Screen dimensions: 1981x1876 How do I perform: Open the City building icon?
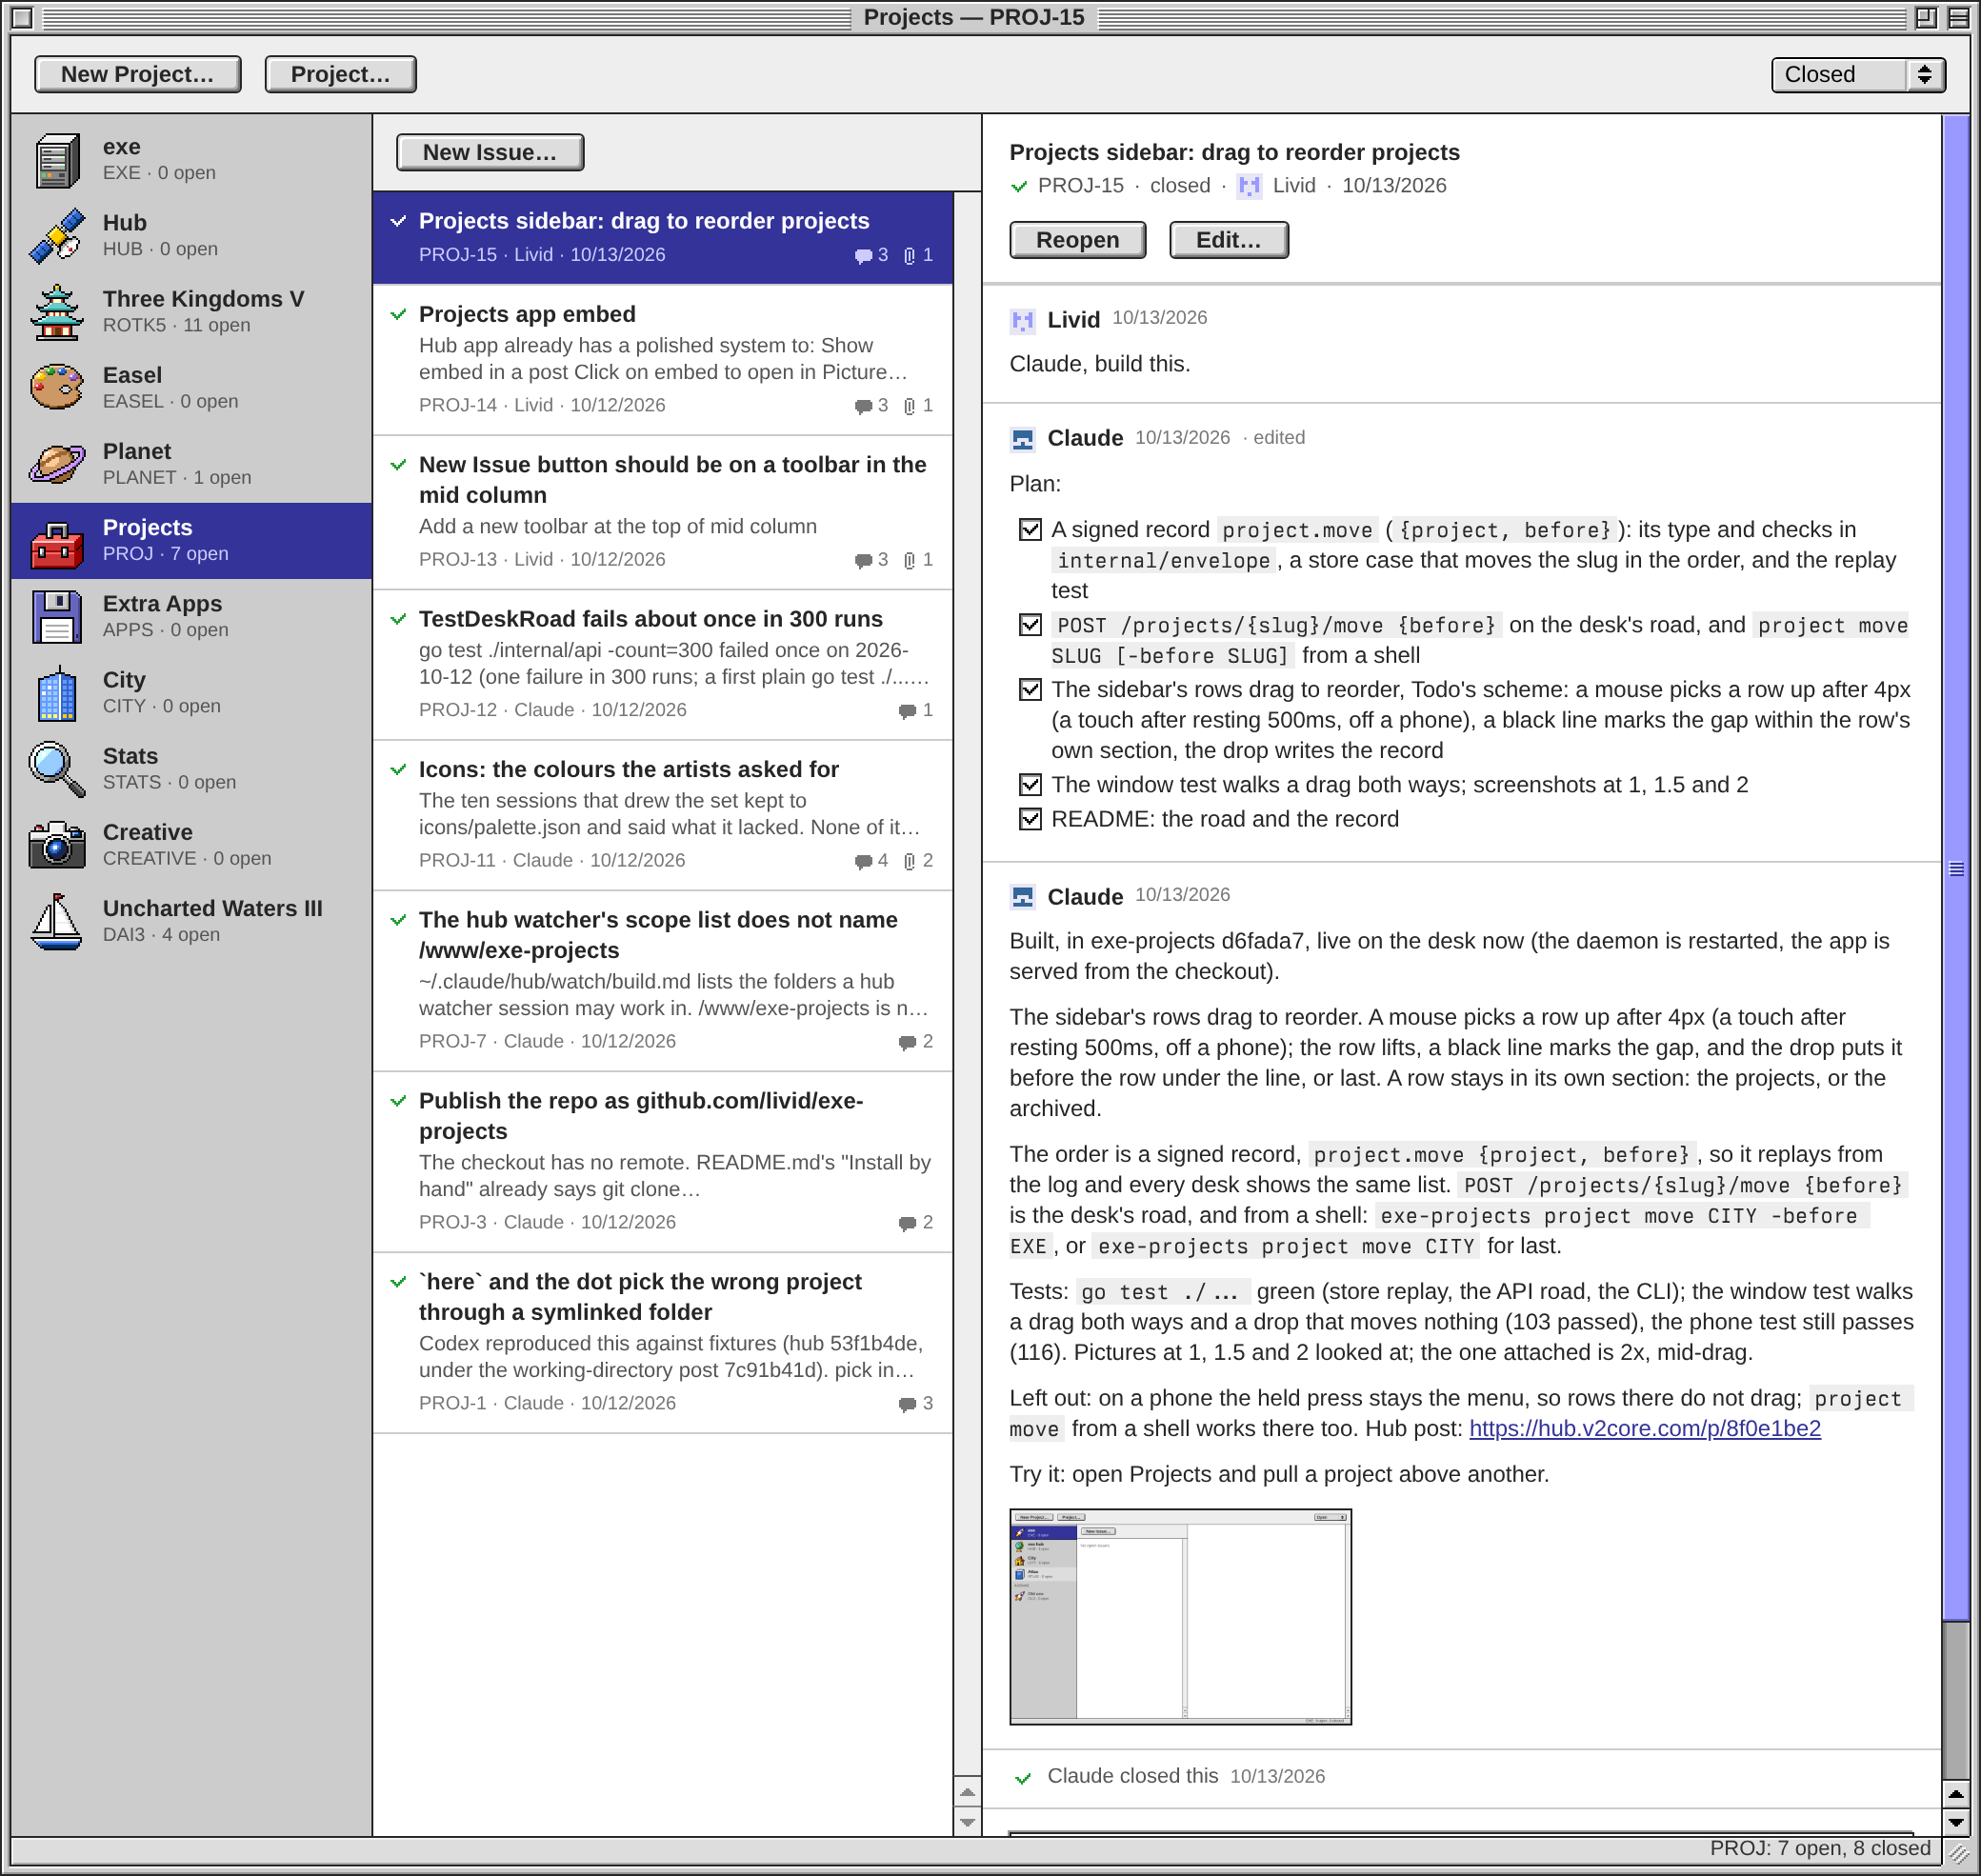pyautogui.click(x=56, y=693)
